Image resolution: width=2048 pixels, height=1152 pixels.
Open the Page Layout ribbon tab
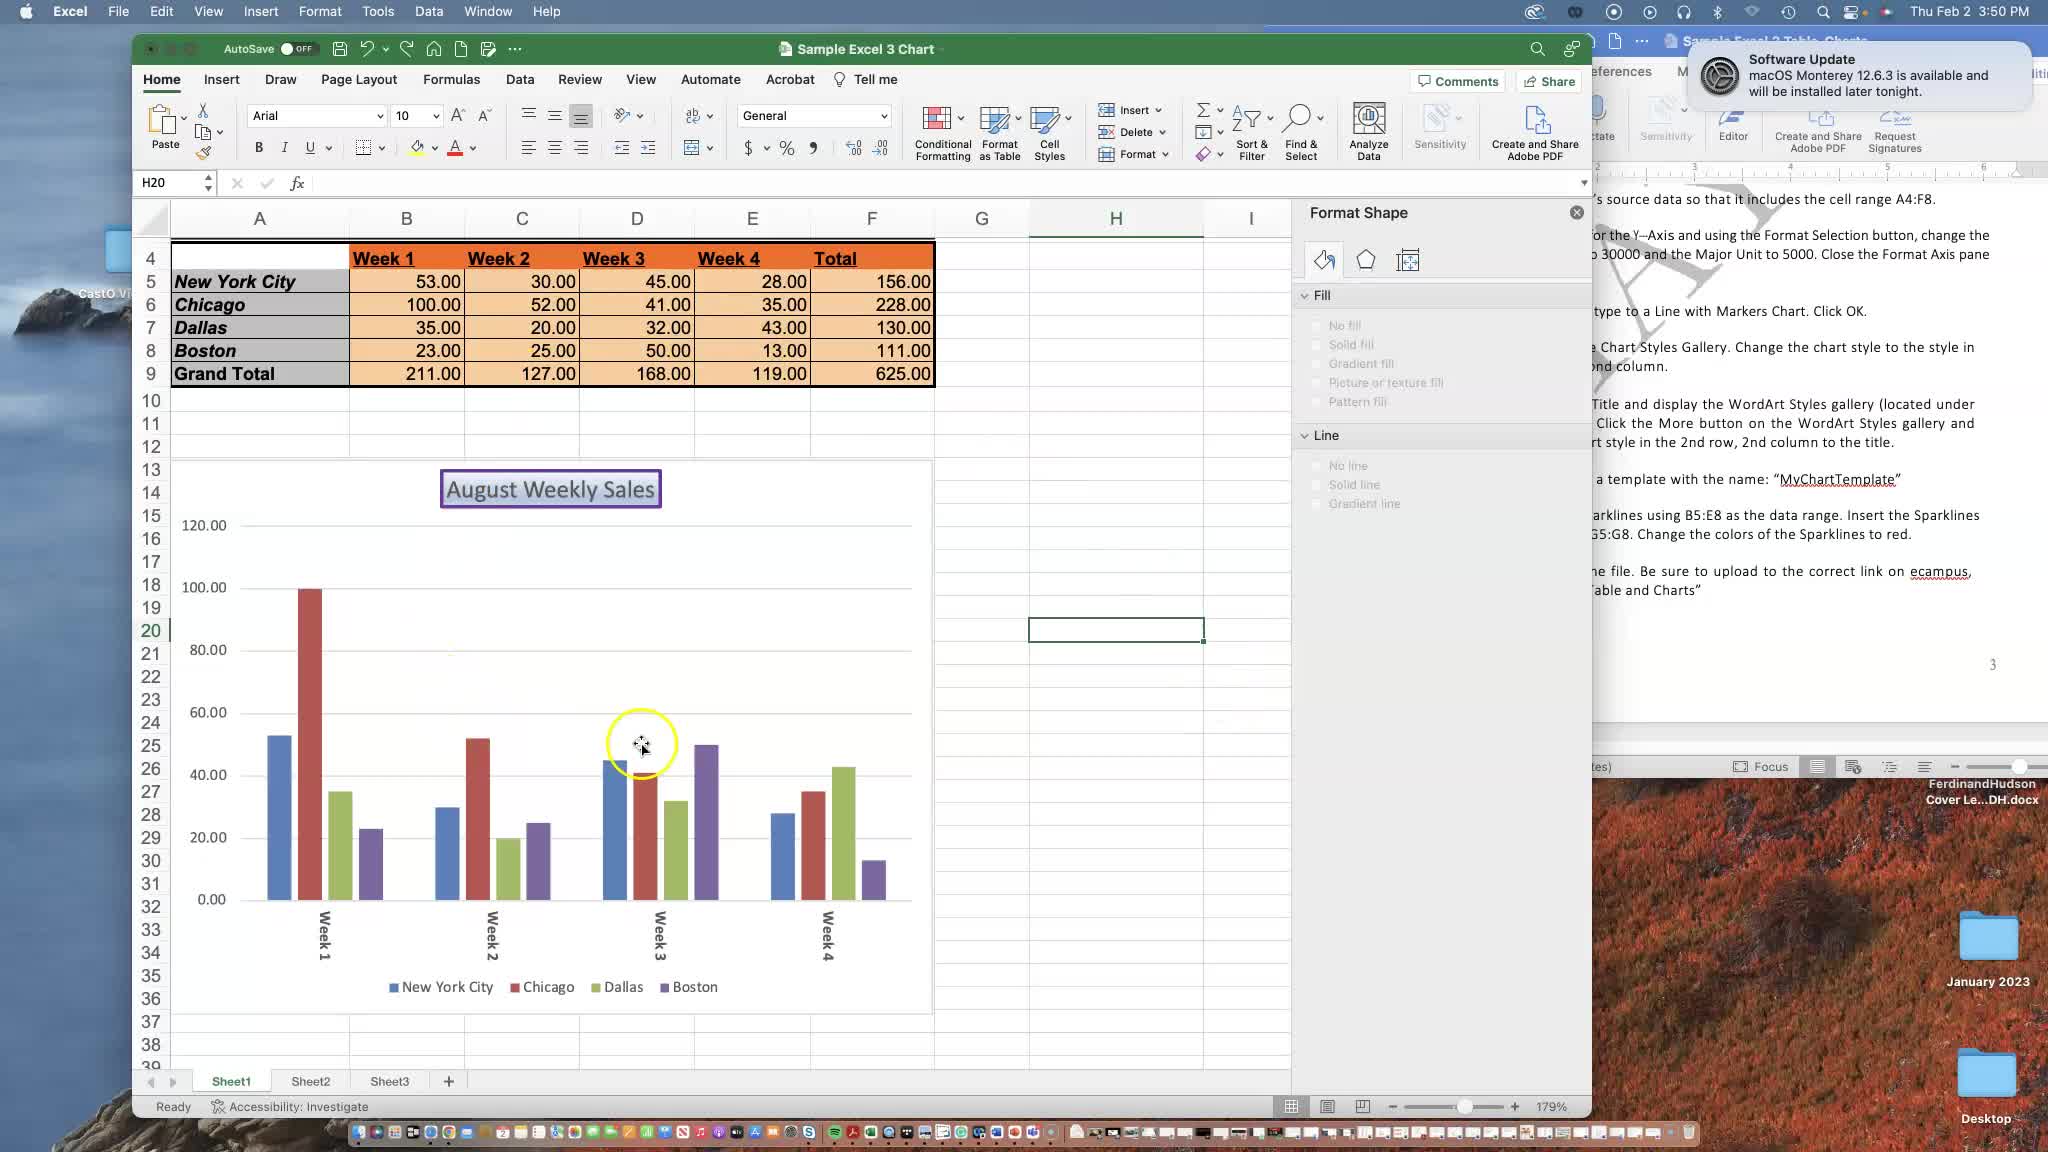coord(359,80)
